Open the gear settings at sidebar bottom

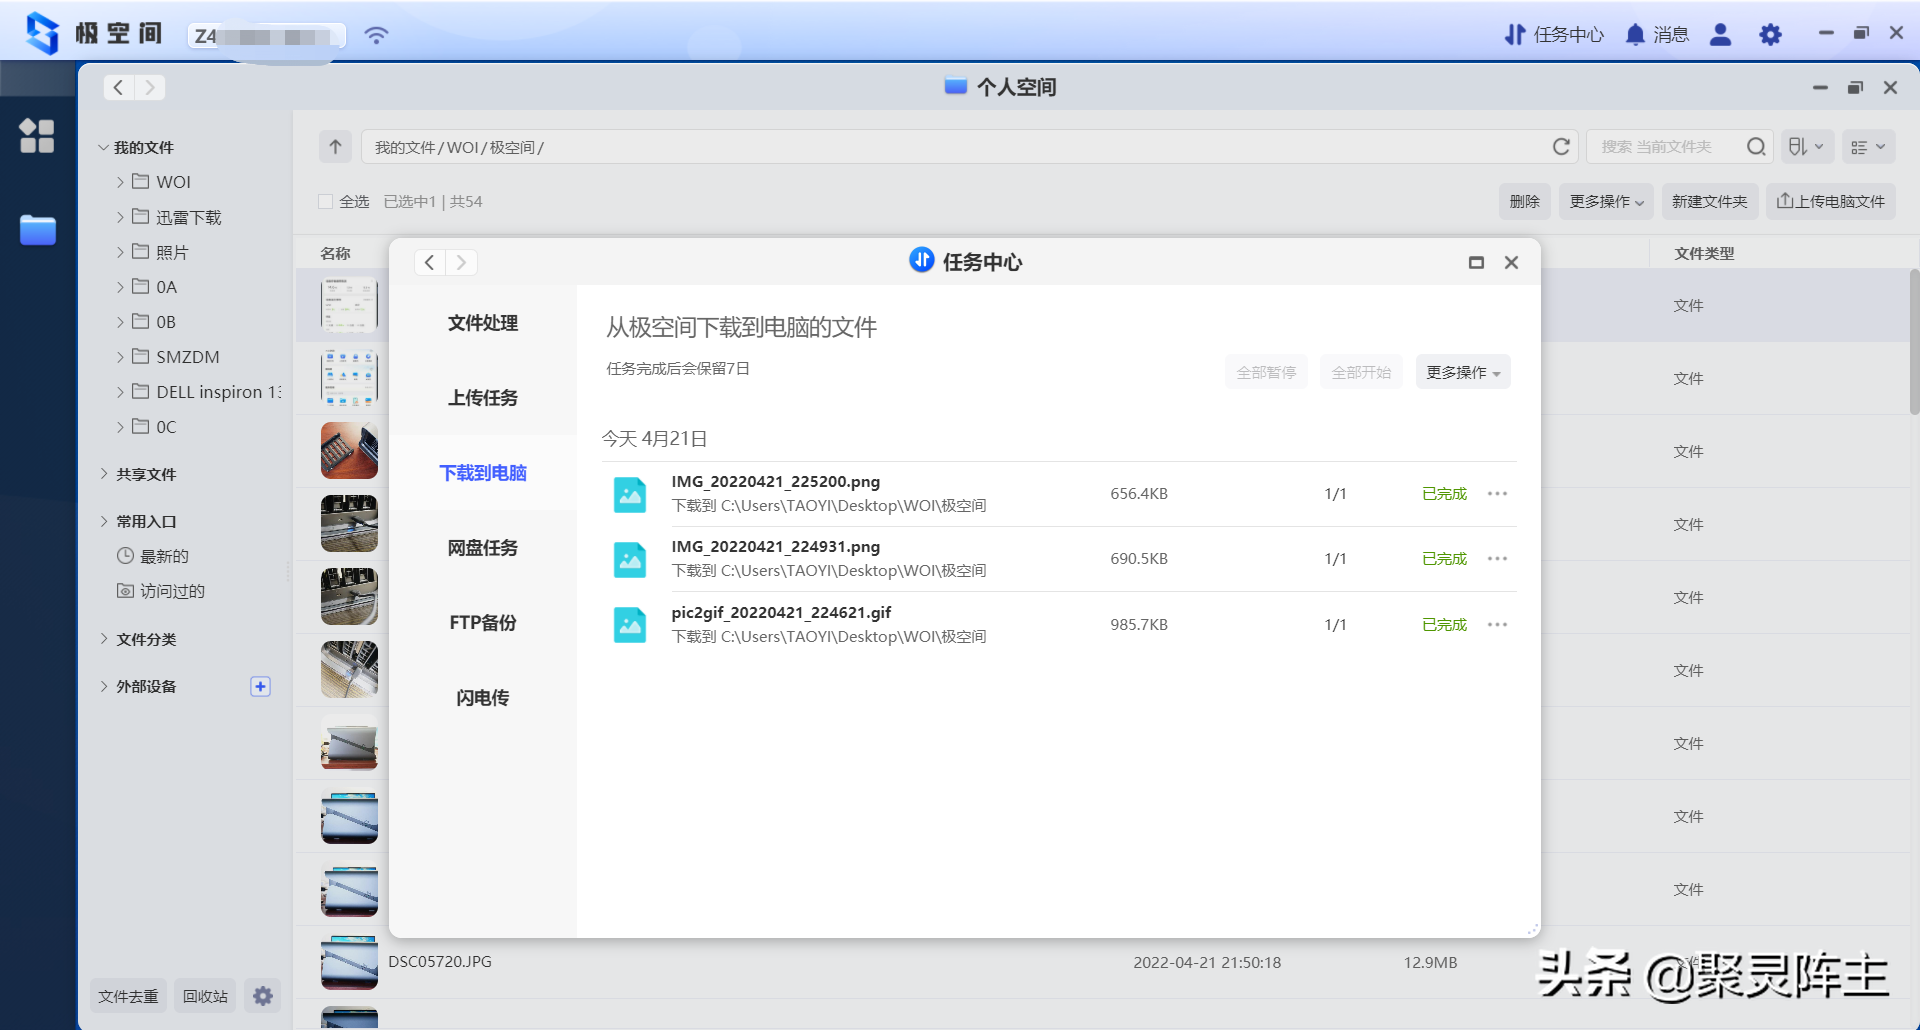coord(262,996)
